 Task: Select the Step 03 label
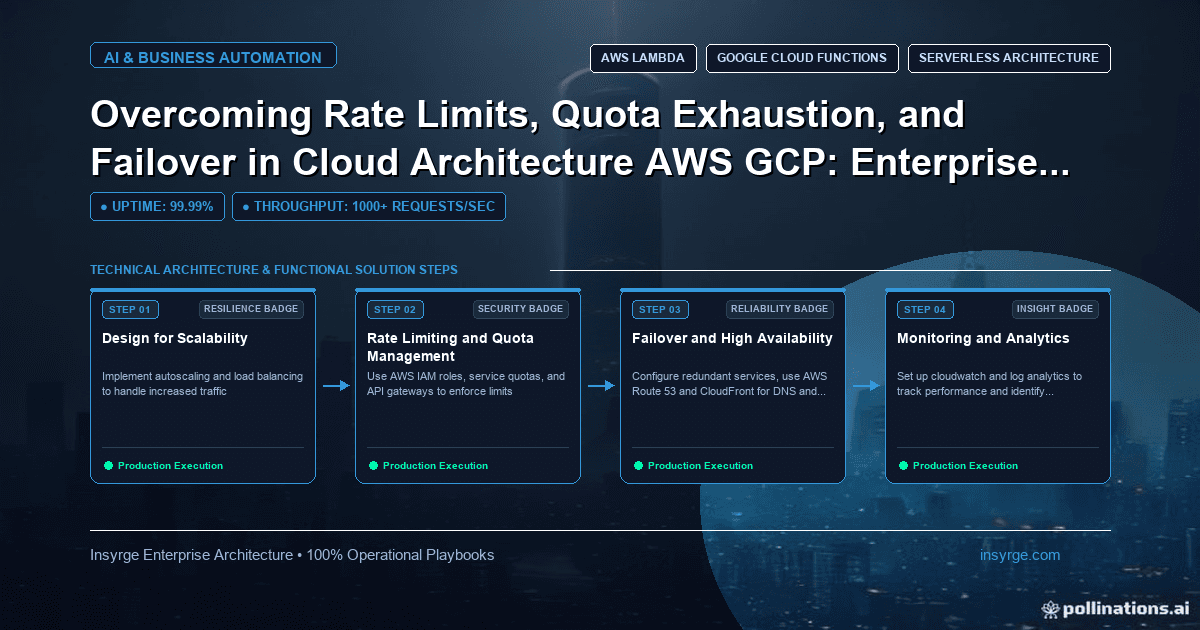tap(660, 310)
